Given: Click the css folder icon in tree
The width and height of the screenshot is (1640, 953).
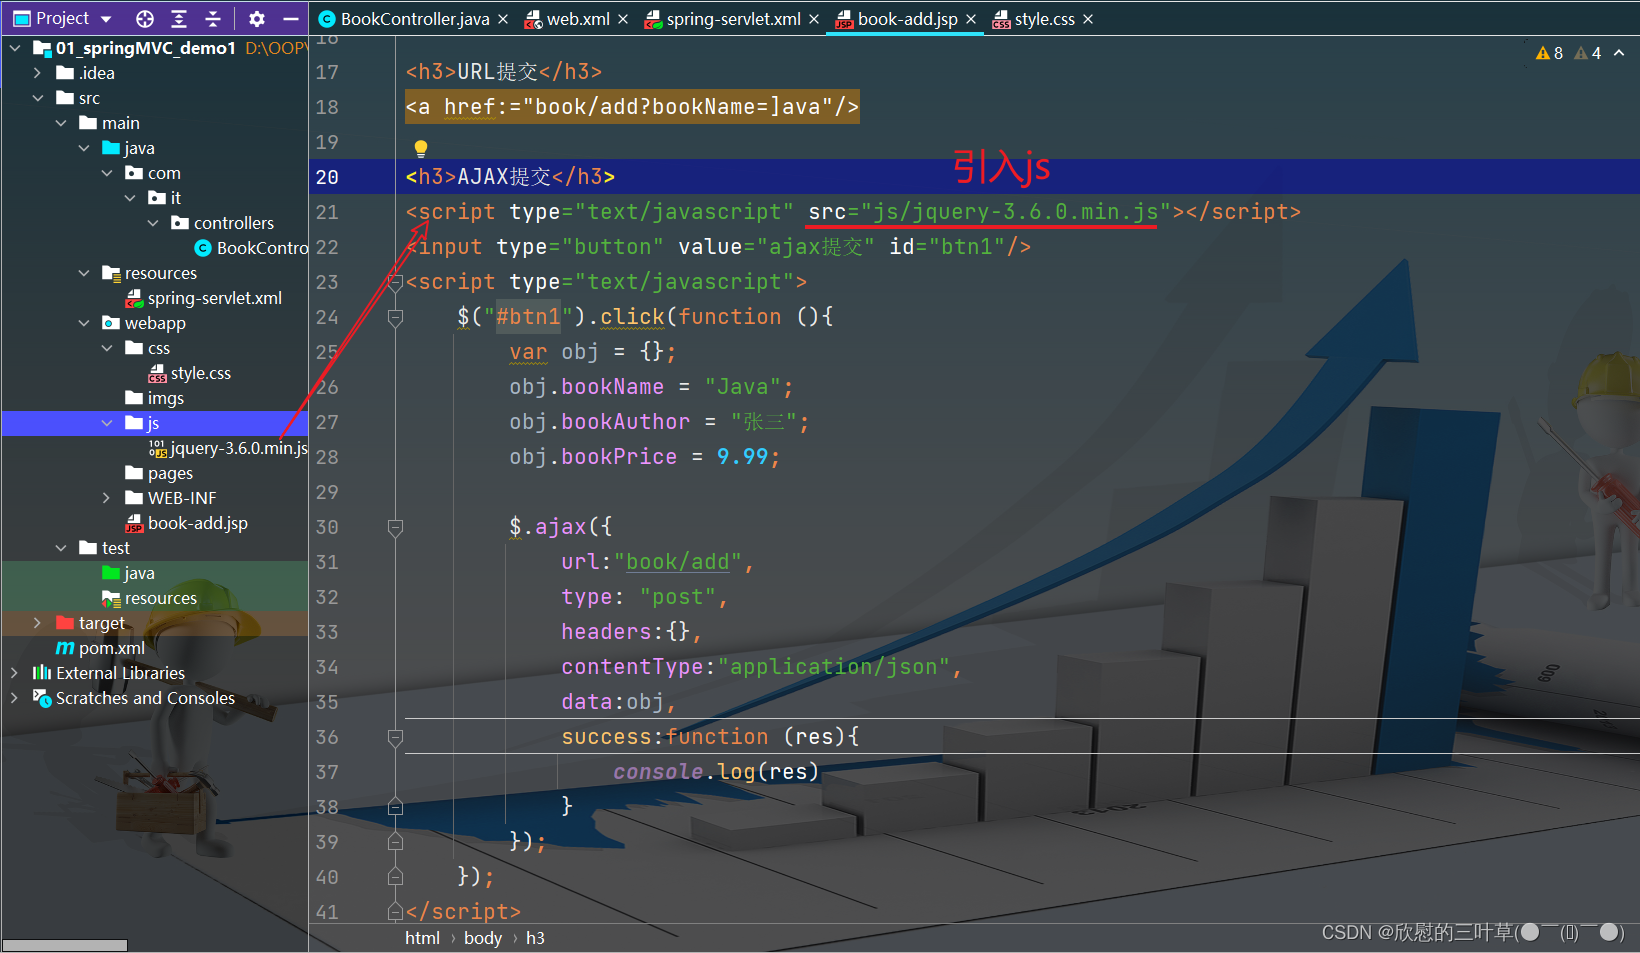Looking at the screenshot, I should click(x=134, y=348).
